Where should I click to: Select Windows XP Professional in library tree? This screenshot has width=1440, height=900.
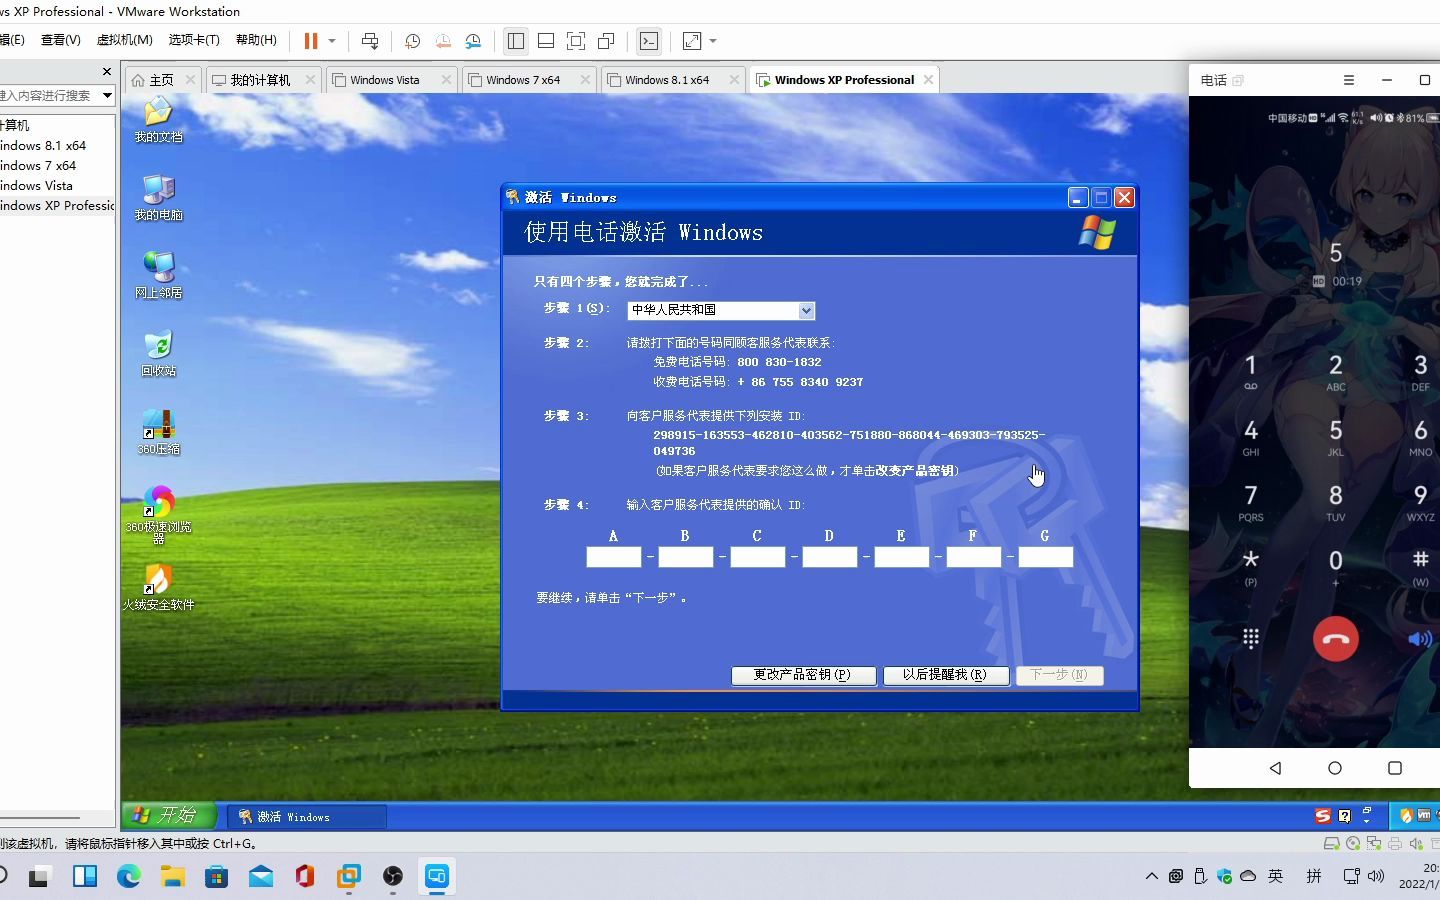57,205
